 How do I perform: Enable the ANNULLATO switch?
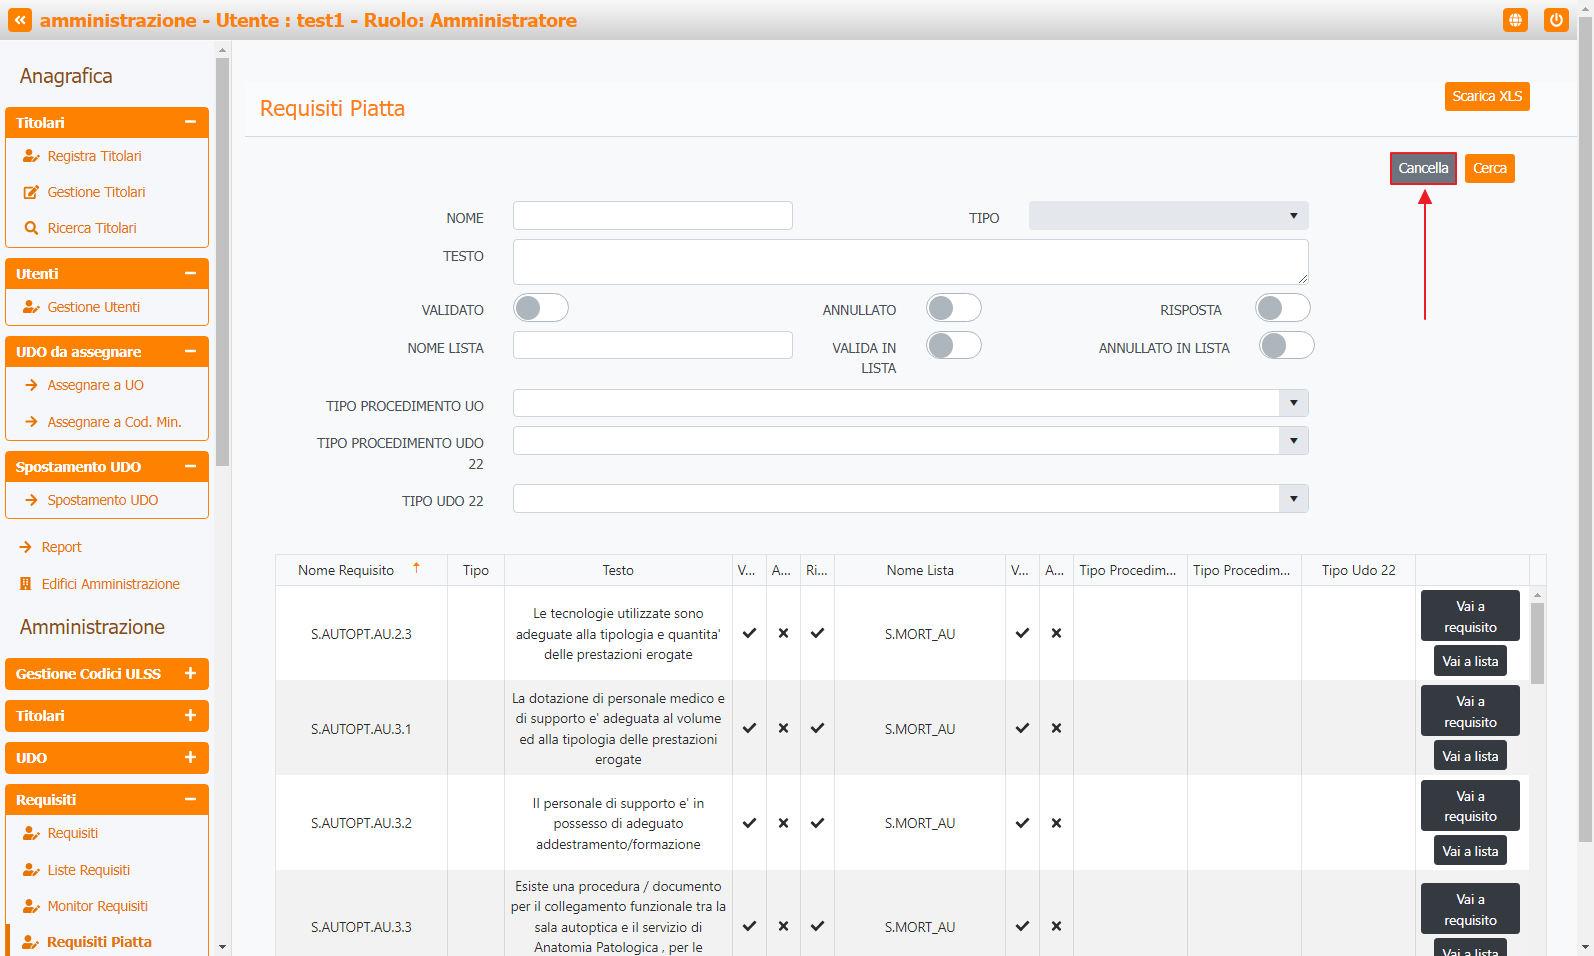[953, 308]
